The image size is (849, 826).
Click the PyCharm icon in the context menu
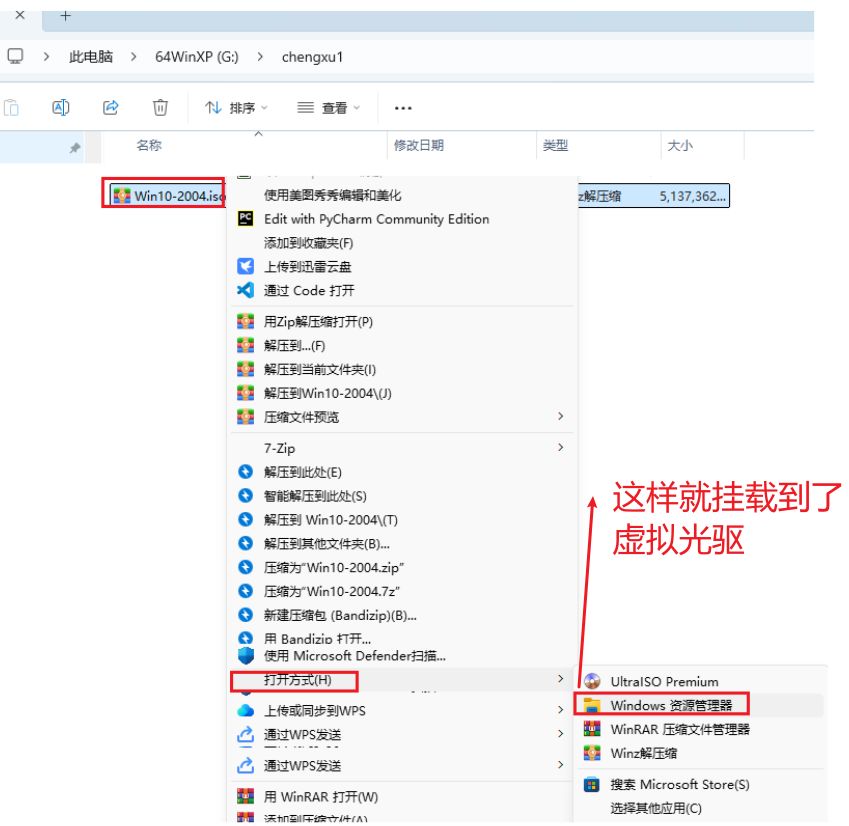click(x=245, y=219)
